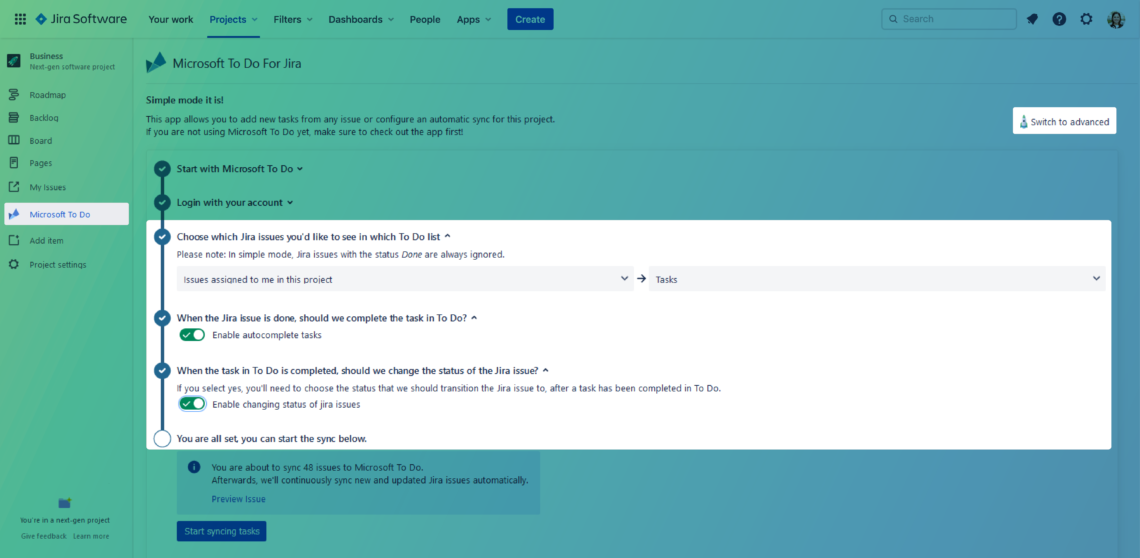Click the Board sidebar icon
The width and height of the screenshot is (1140, 558).
point(14,140)
